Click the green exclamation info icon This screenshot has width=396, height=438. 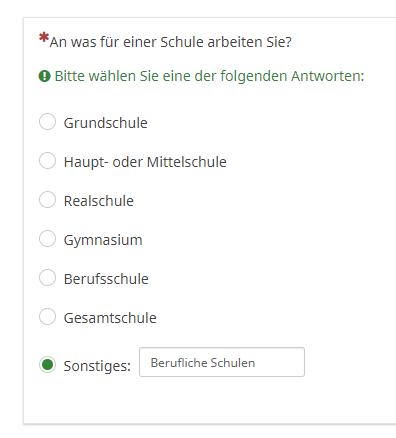44,76
